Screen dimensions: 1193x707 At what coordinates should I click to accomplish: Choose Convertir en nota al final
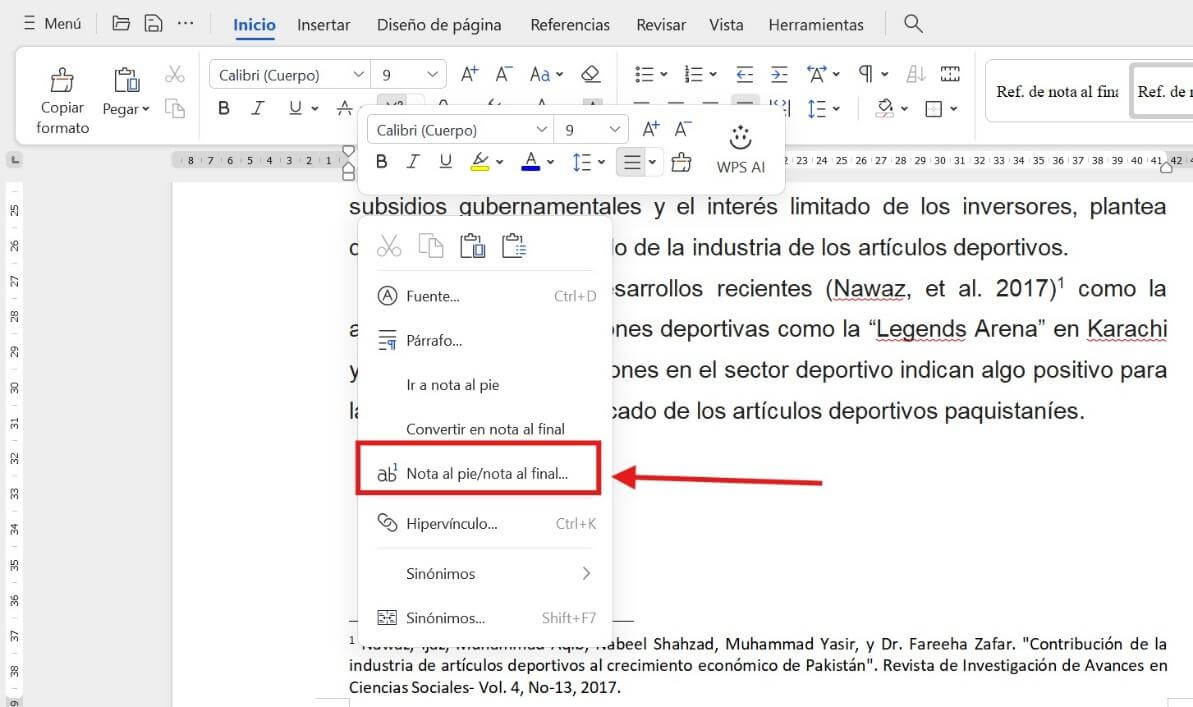[x=486, y=428]
